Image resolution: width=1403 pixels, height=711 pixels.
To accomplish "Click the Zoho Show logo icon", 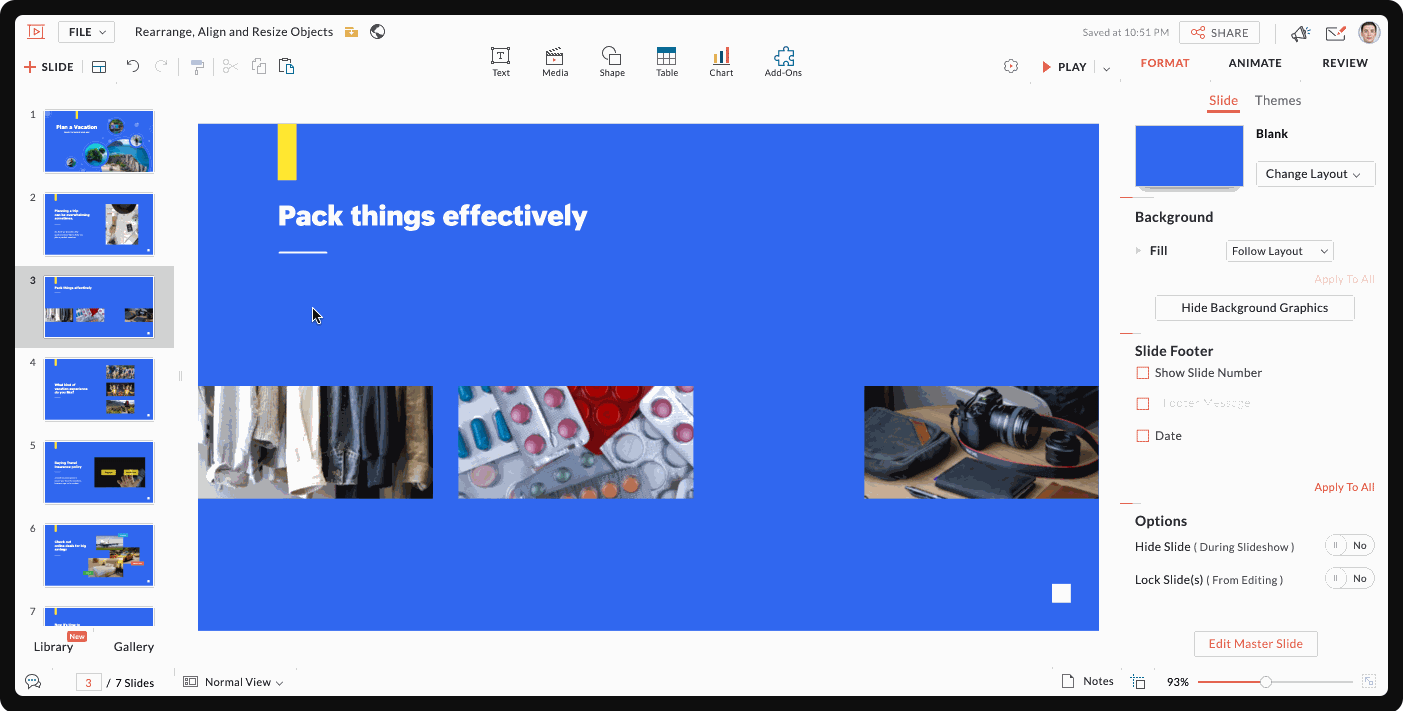I will [36, 32].
